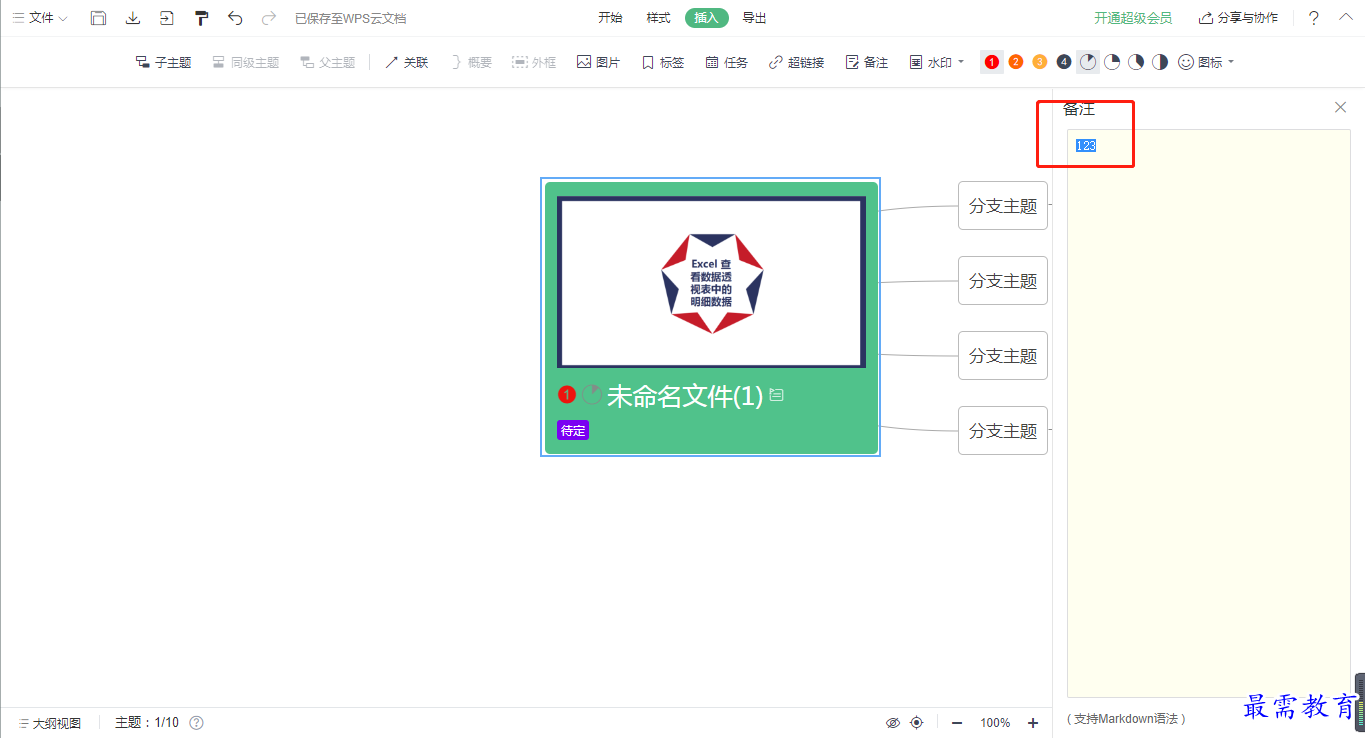
Task: Apply dark priority 4 marker
Action: (1064, 62)
